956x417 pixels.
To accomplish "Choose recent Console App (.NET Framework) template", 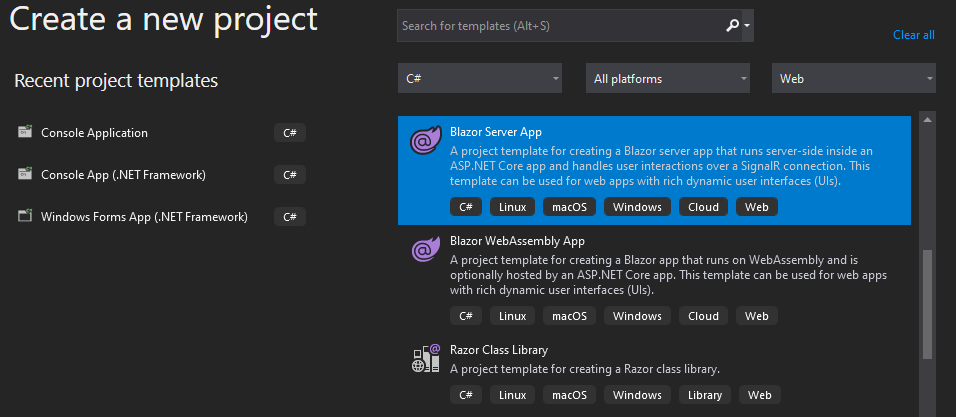I will coord(123,175).
